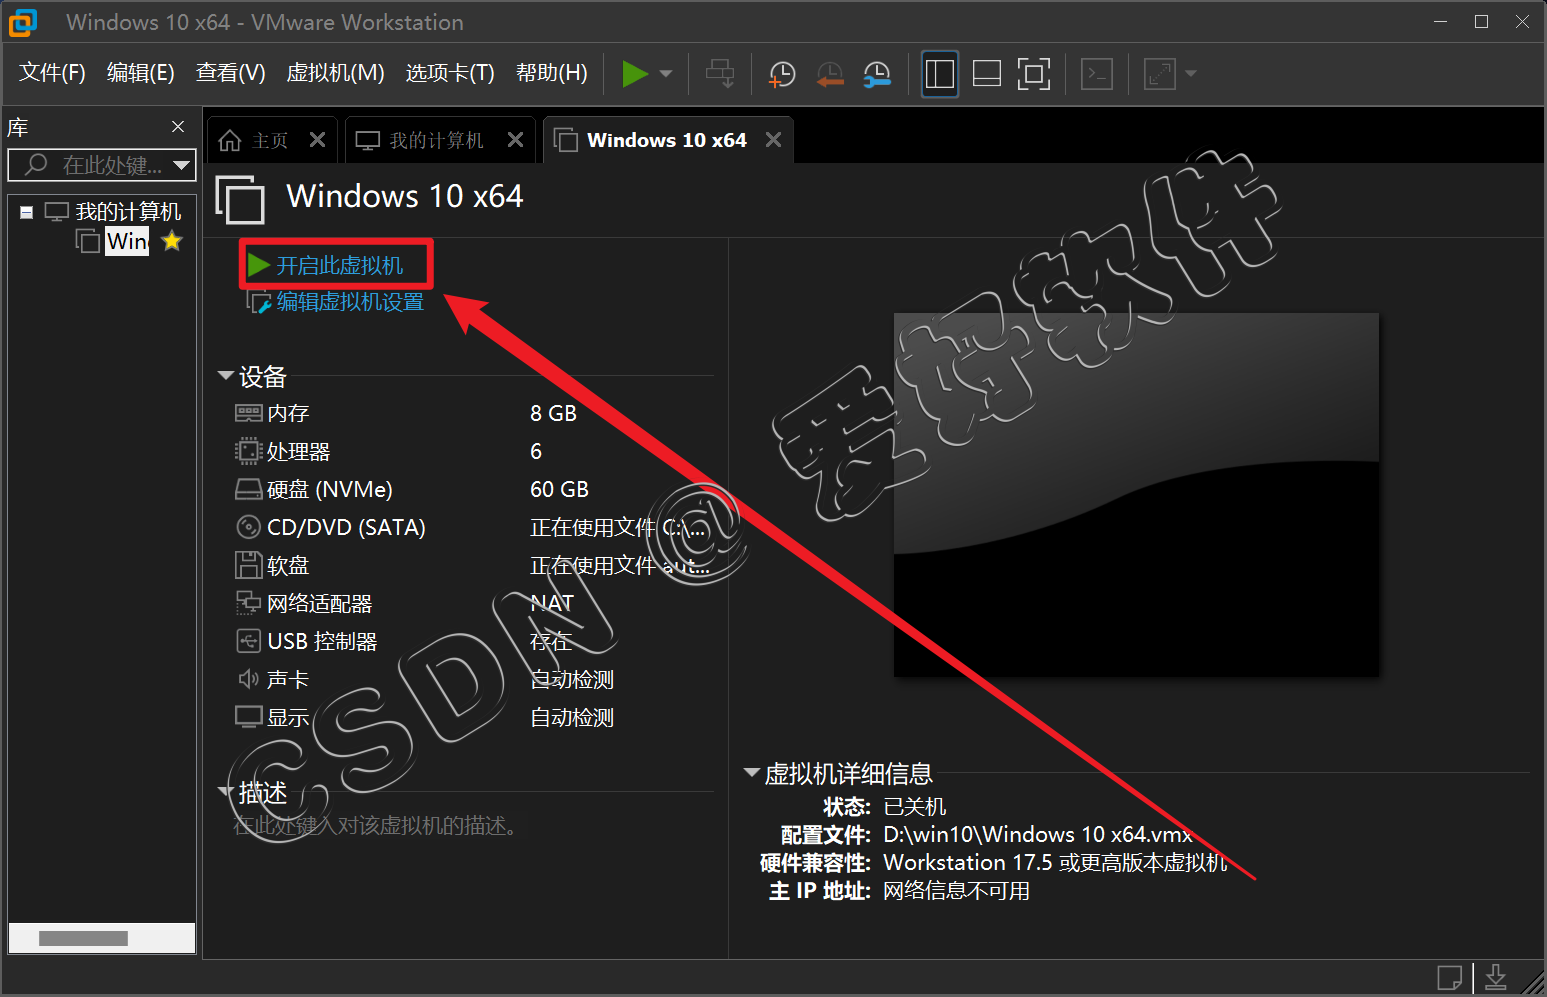Screen dimensions: 1547x997
Task: Select the Win VM in library tree
Action: (x=127, y=241)
